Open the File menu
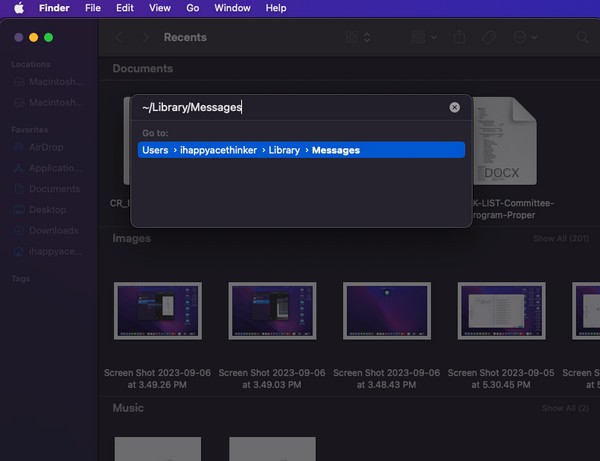 click(x=93, y=8)
